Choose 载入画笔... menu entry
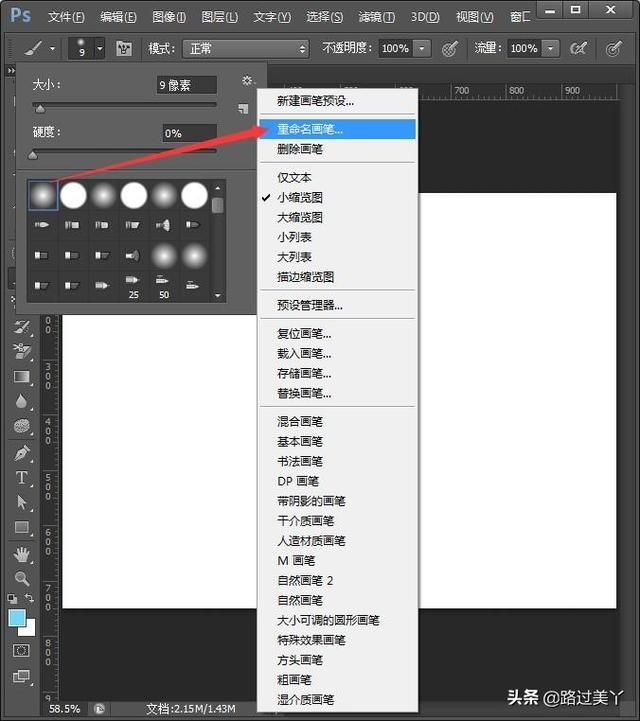640x721 pixels. click(x=337, y=354)
